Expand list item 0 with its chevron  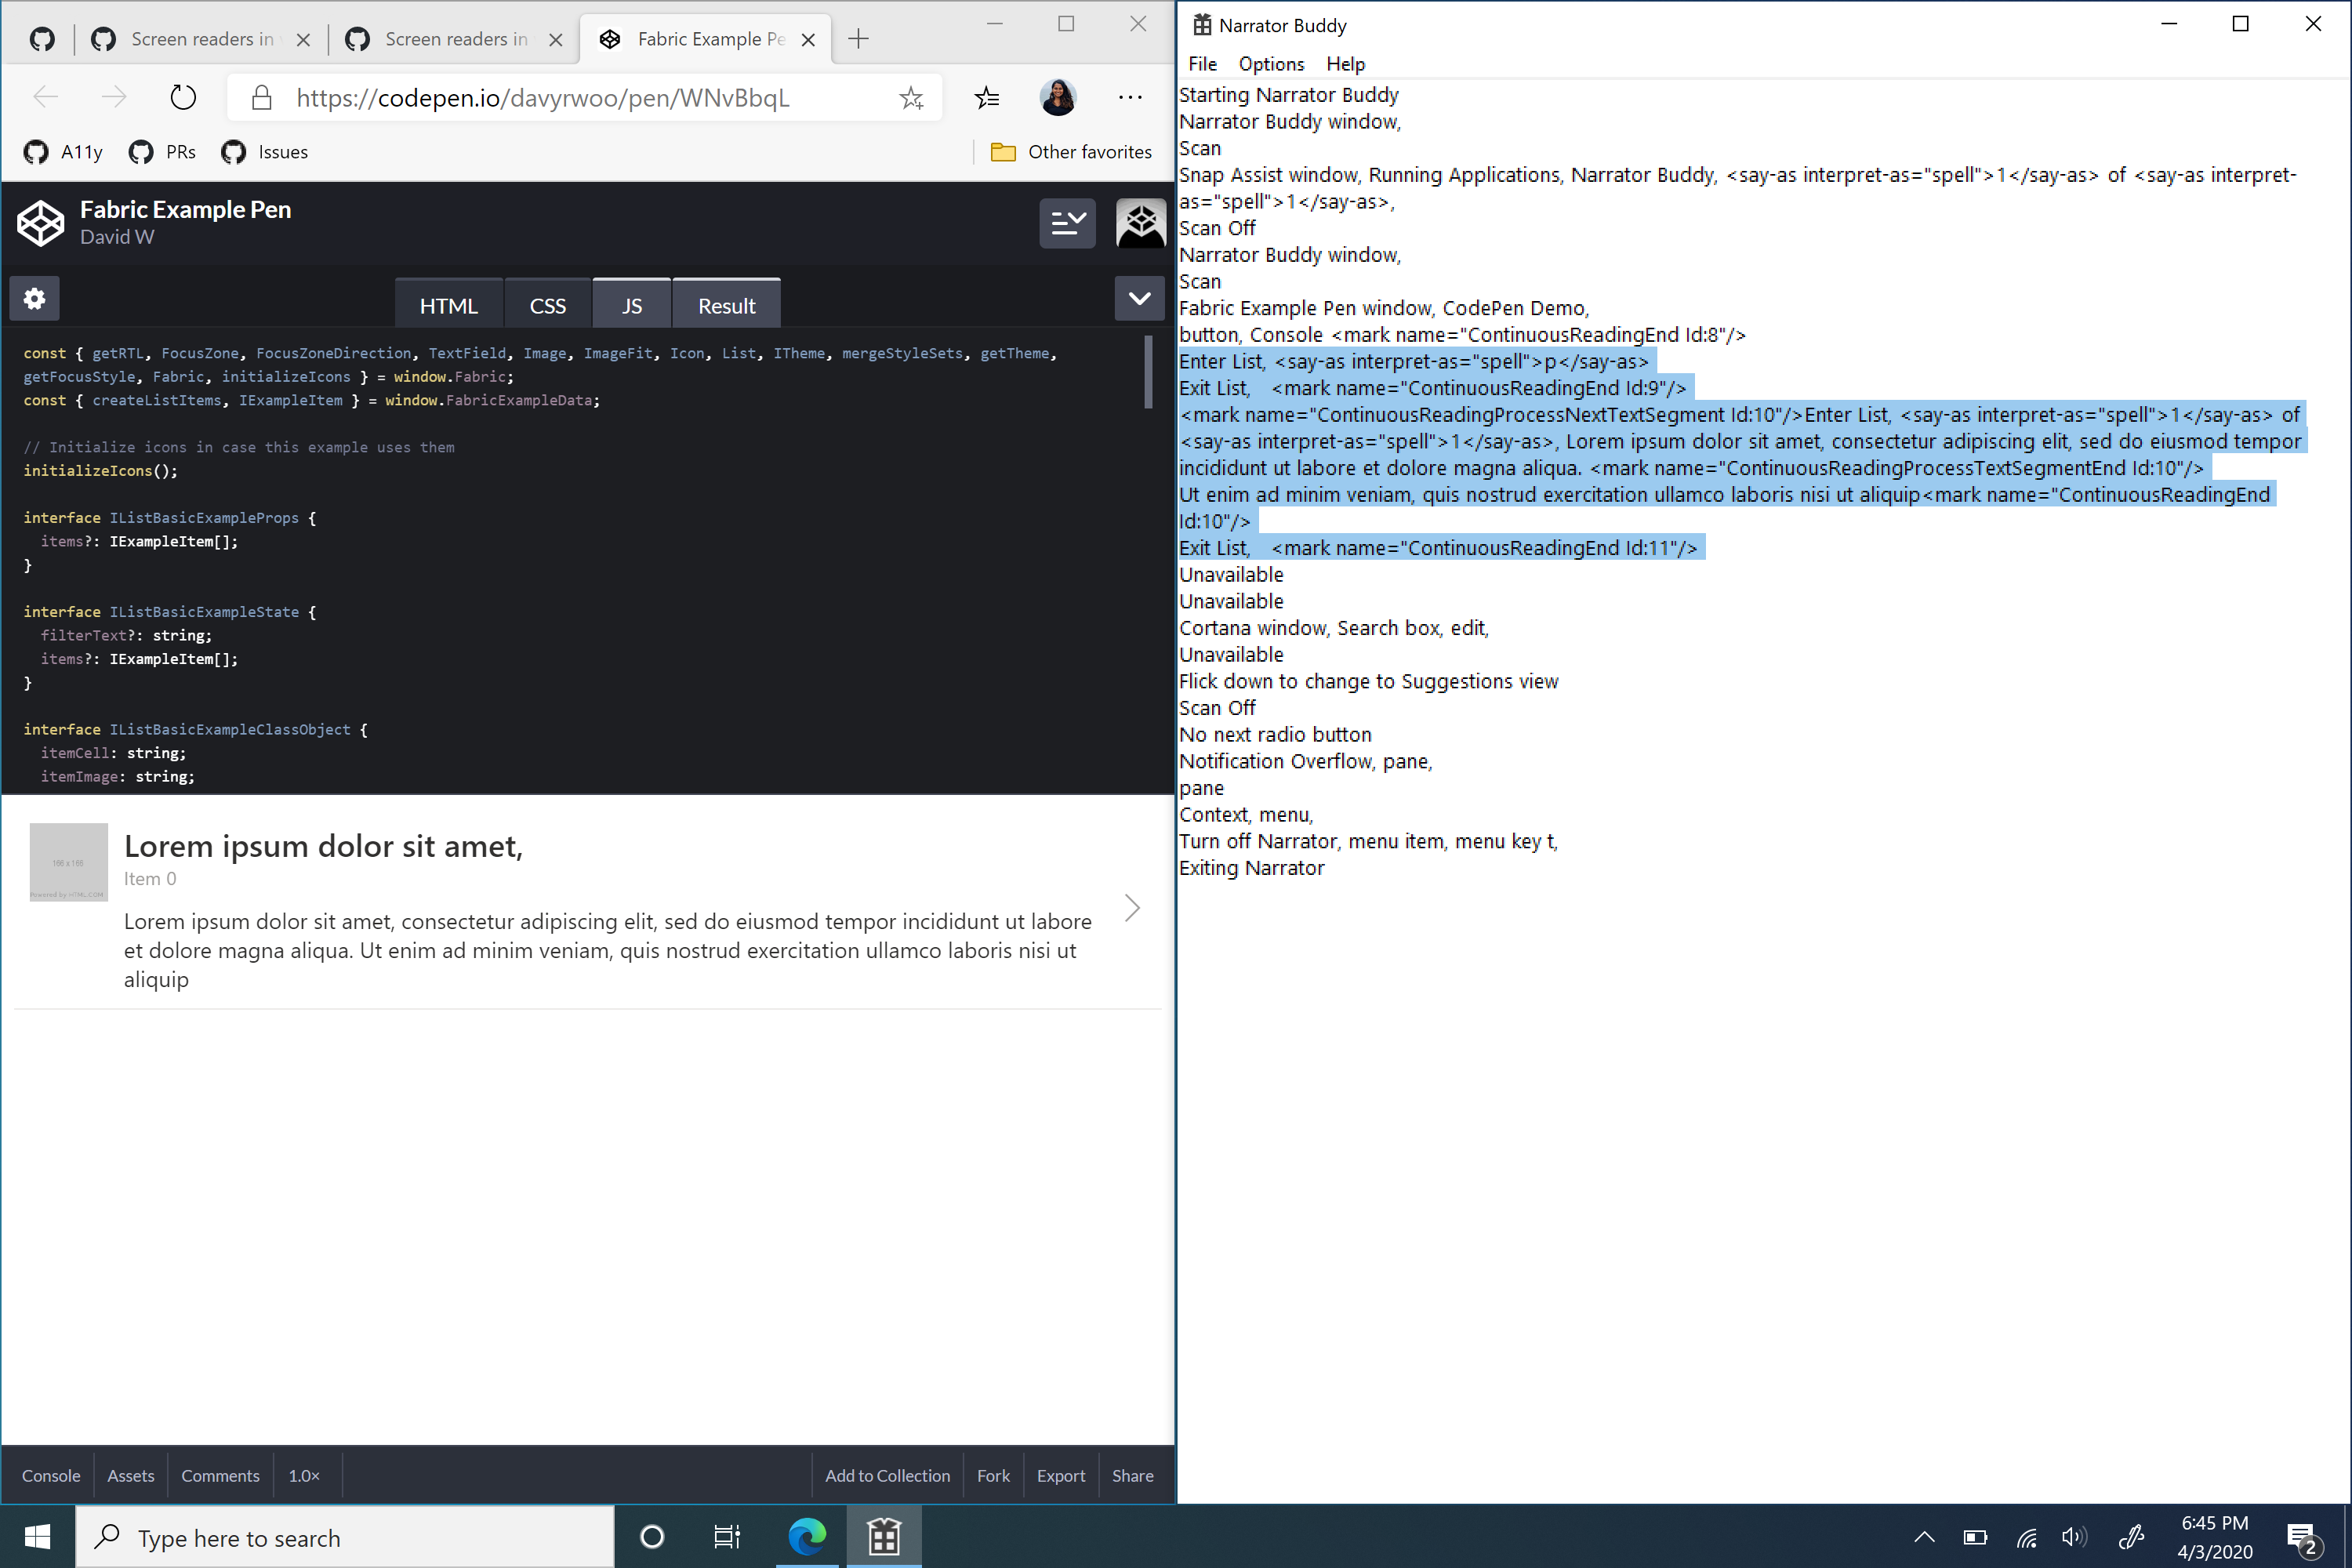click(x=1132, y=908)
